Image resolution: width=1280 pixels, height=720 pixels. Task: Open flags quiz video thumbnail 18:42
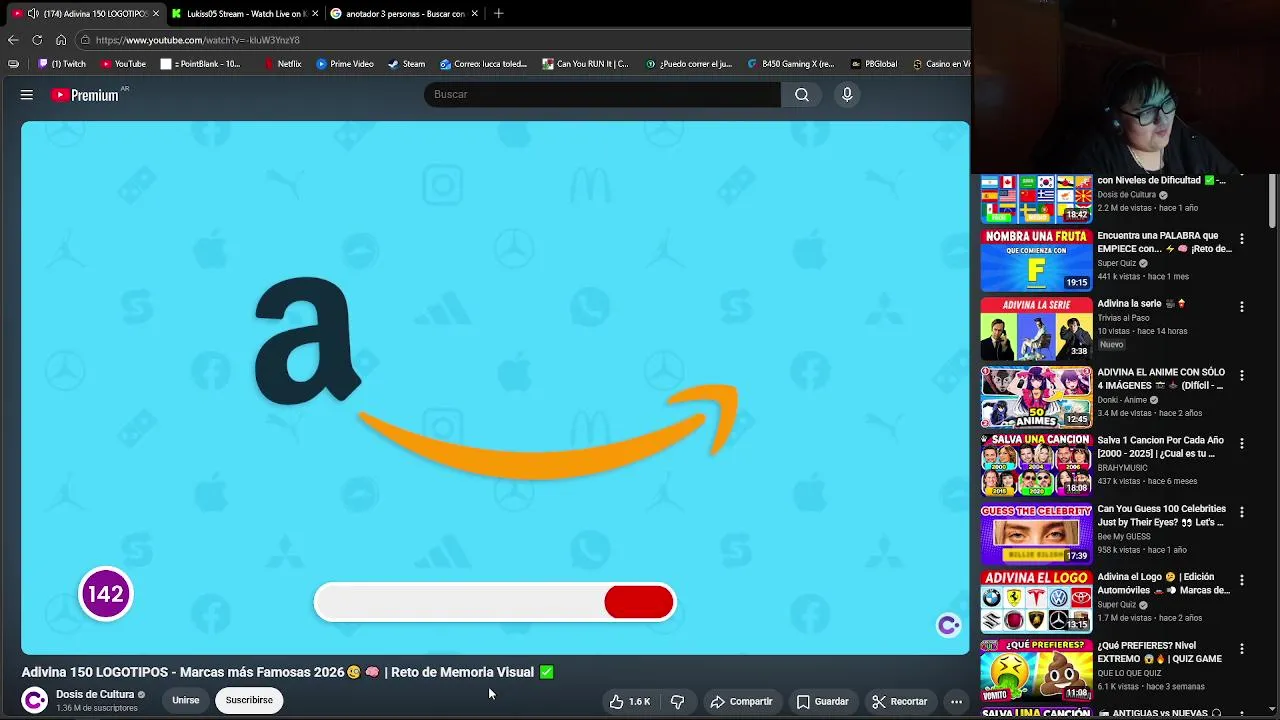1036,199
